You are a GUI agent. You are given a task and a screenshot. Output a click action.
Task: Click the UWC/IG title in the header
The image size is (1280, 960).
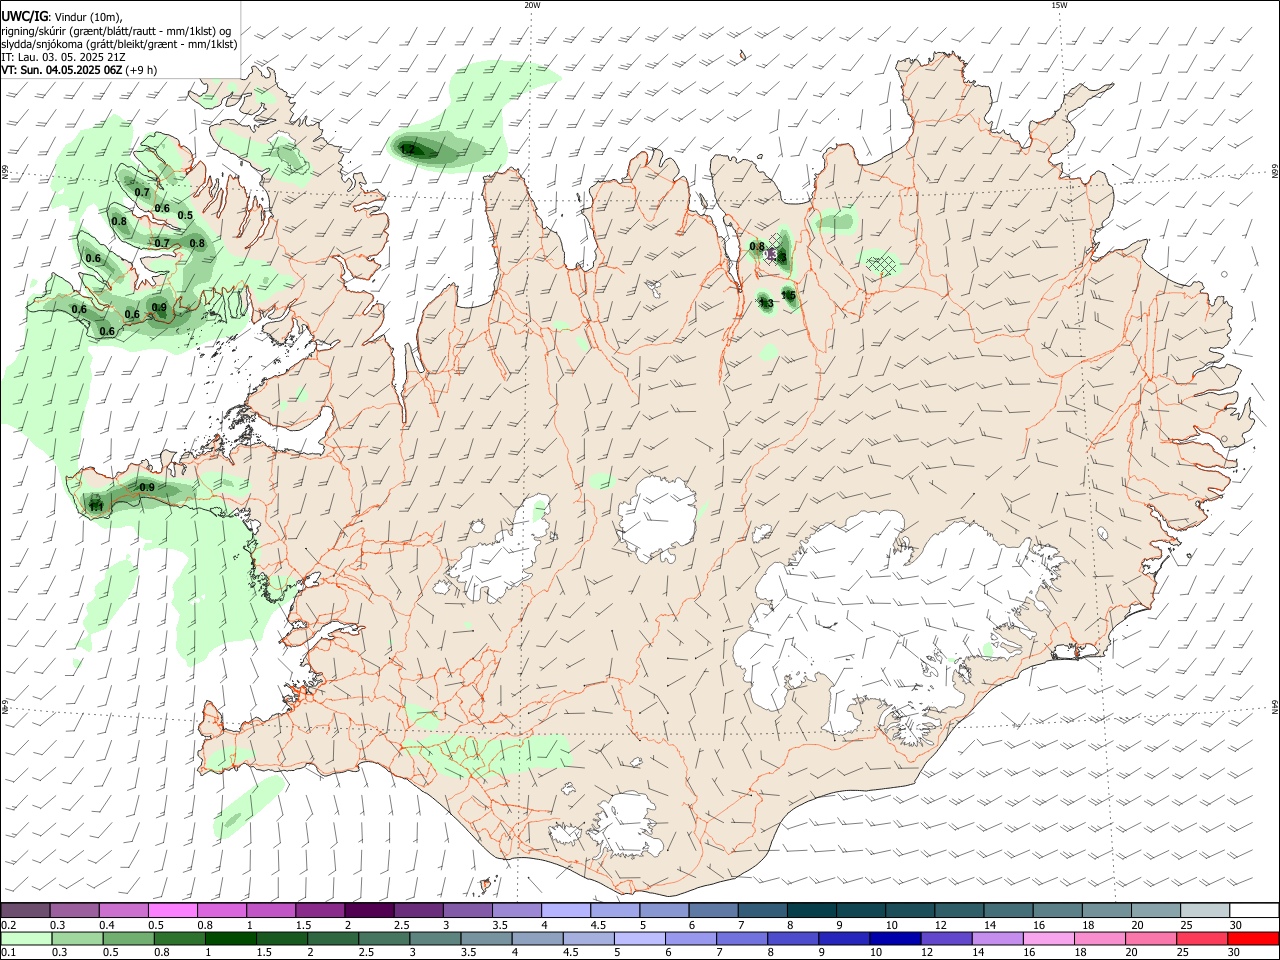pos(23,17)
